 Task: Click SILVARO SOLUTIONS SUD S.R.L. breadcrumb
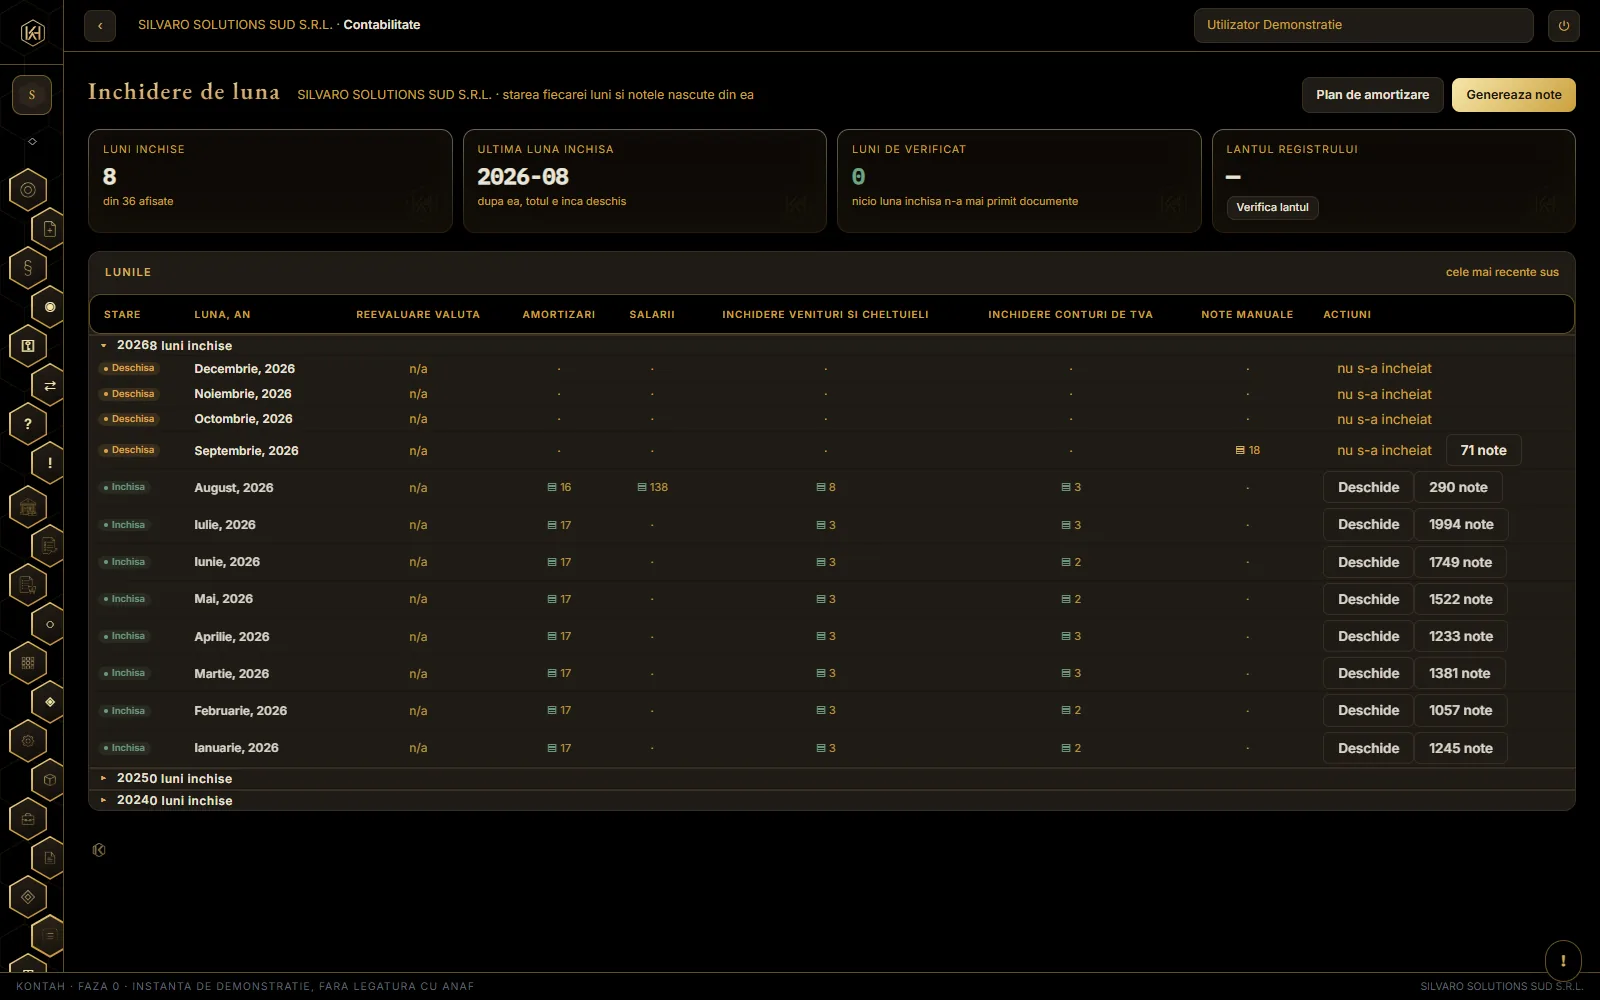pyautogui.click(x=235, y=25)
